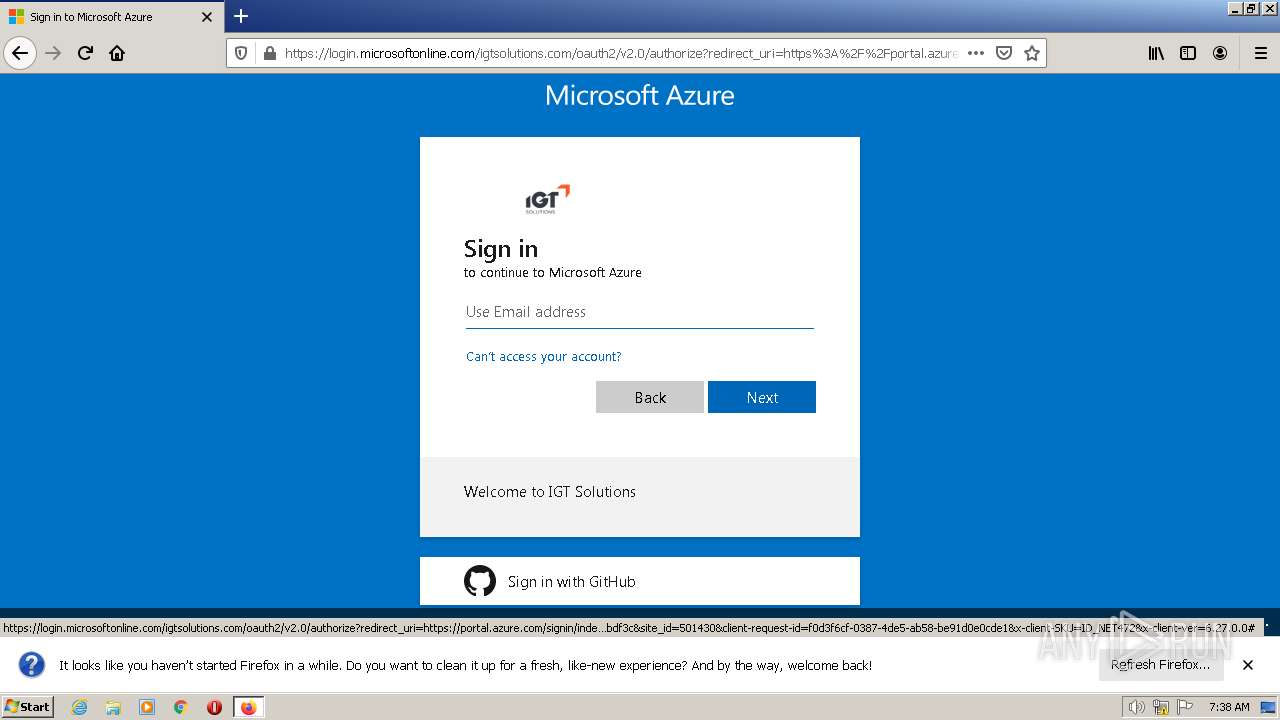This screenshot has width=1280, height=720.
Task: Go to the Firefox home page
Action: [x=117, y=53]
